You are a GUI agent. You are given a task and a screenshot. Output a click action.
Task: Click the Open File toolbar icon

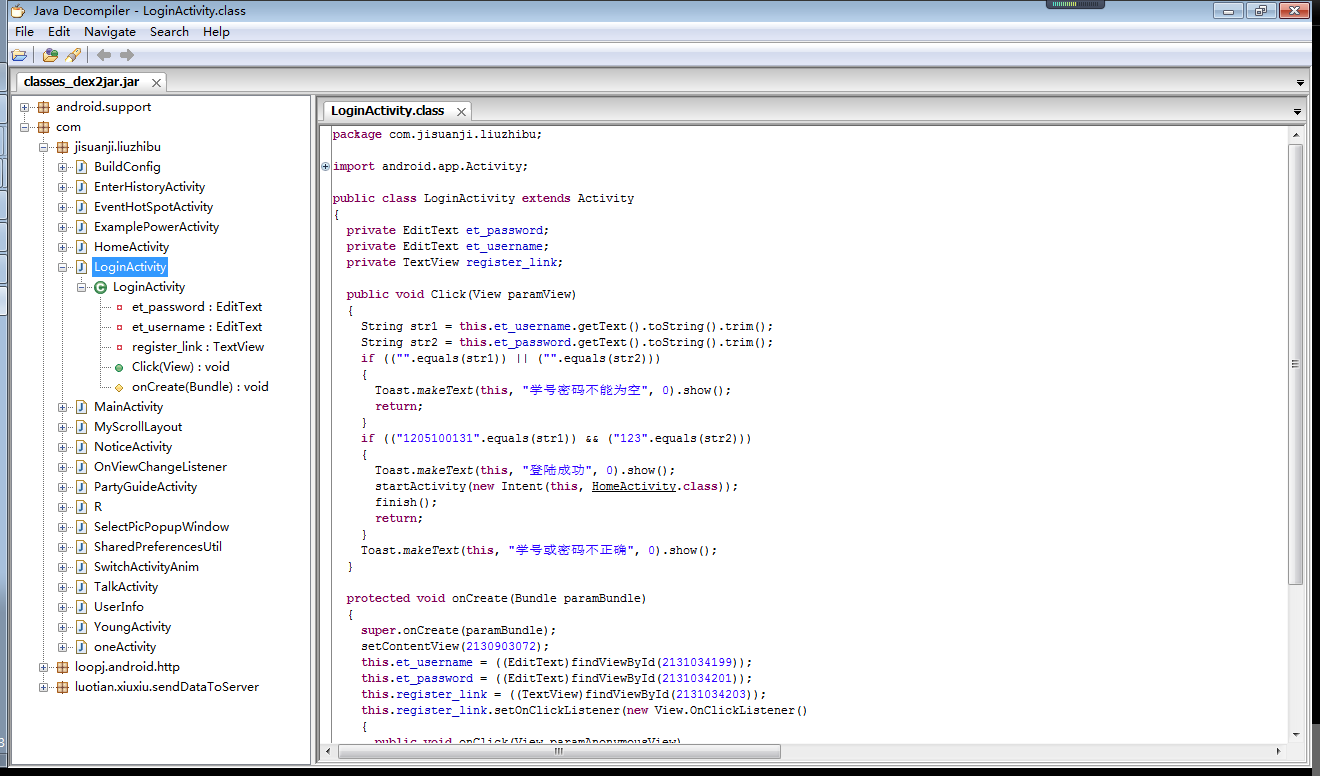click(19, 55)
